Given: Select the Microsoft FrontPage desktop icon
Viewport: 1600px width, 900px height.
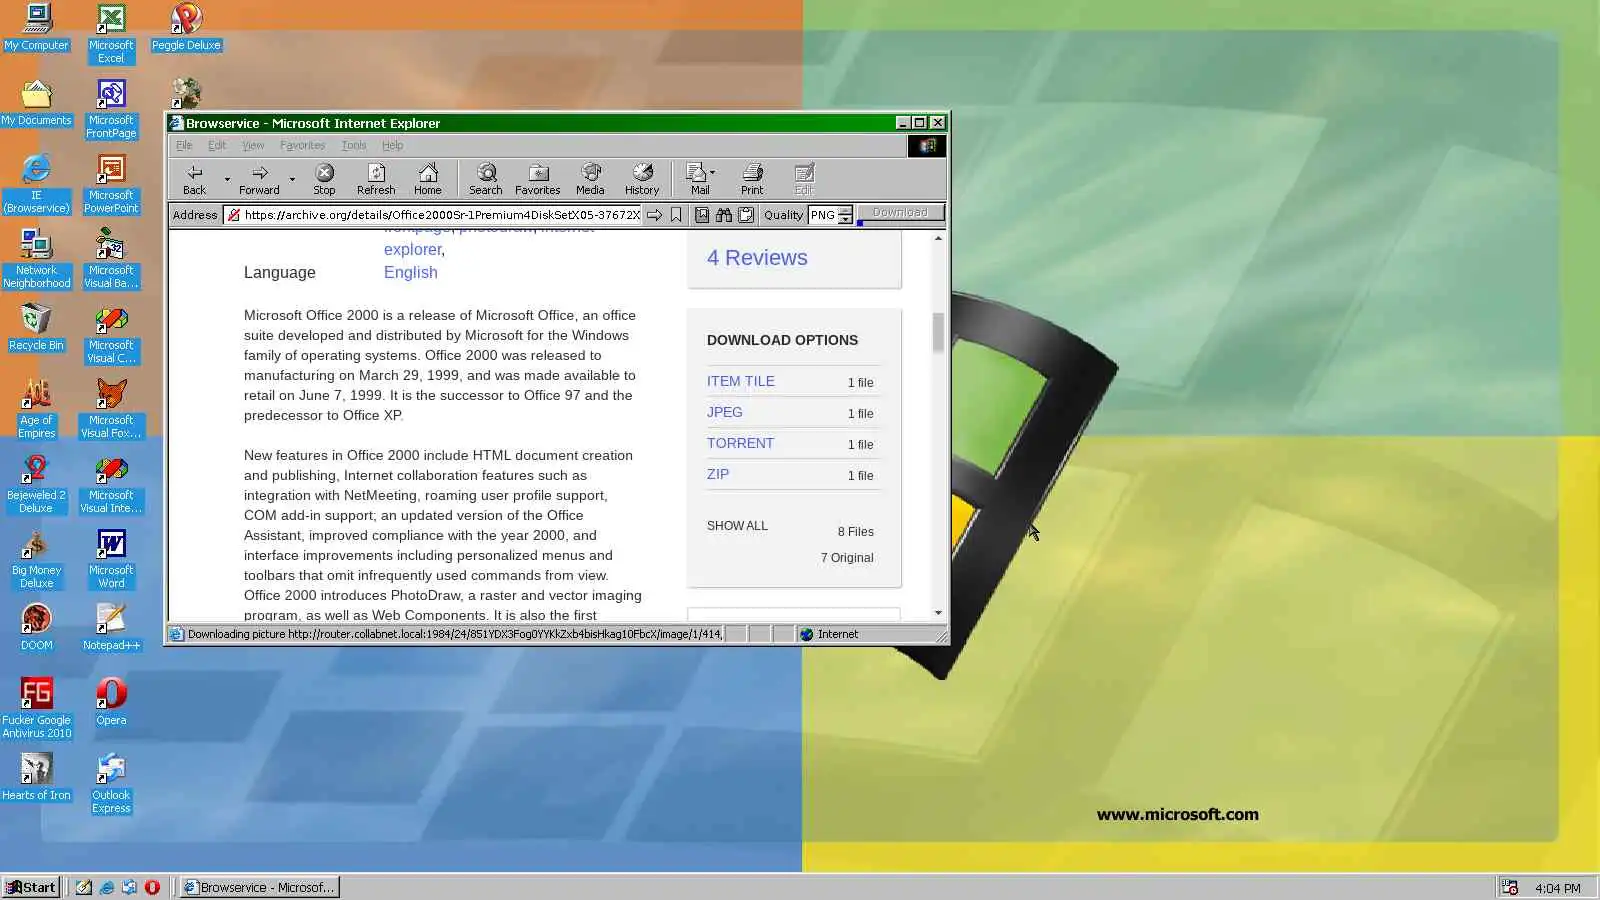Looking at the screenshot, I should tap(111, 109).
